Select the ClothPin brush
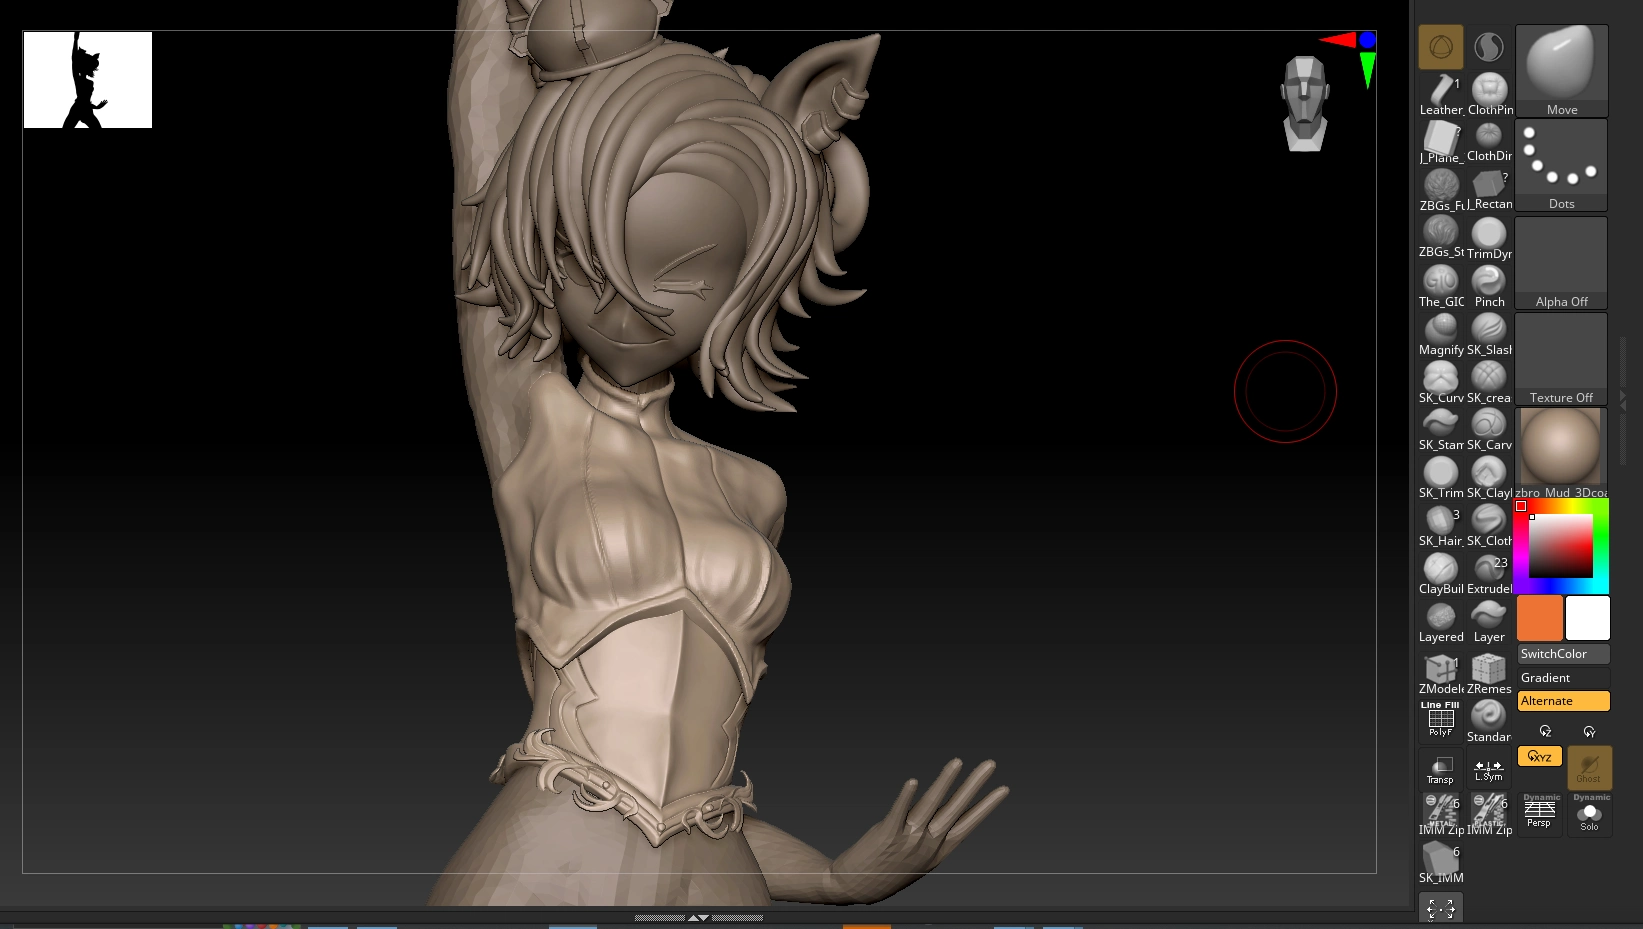Screen dimensions: 1643x929 point(1489,95)
